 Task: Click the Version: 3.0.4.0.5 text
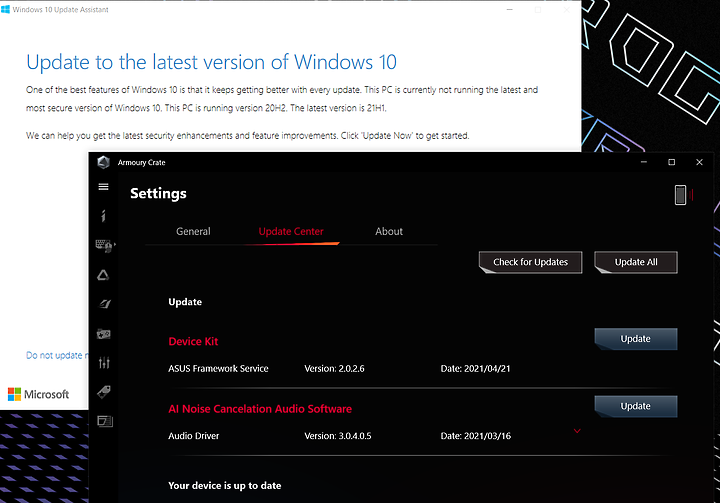338,436
